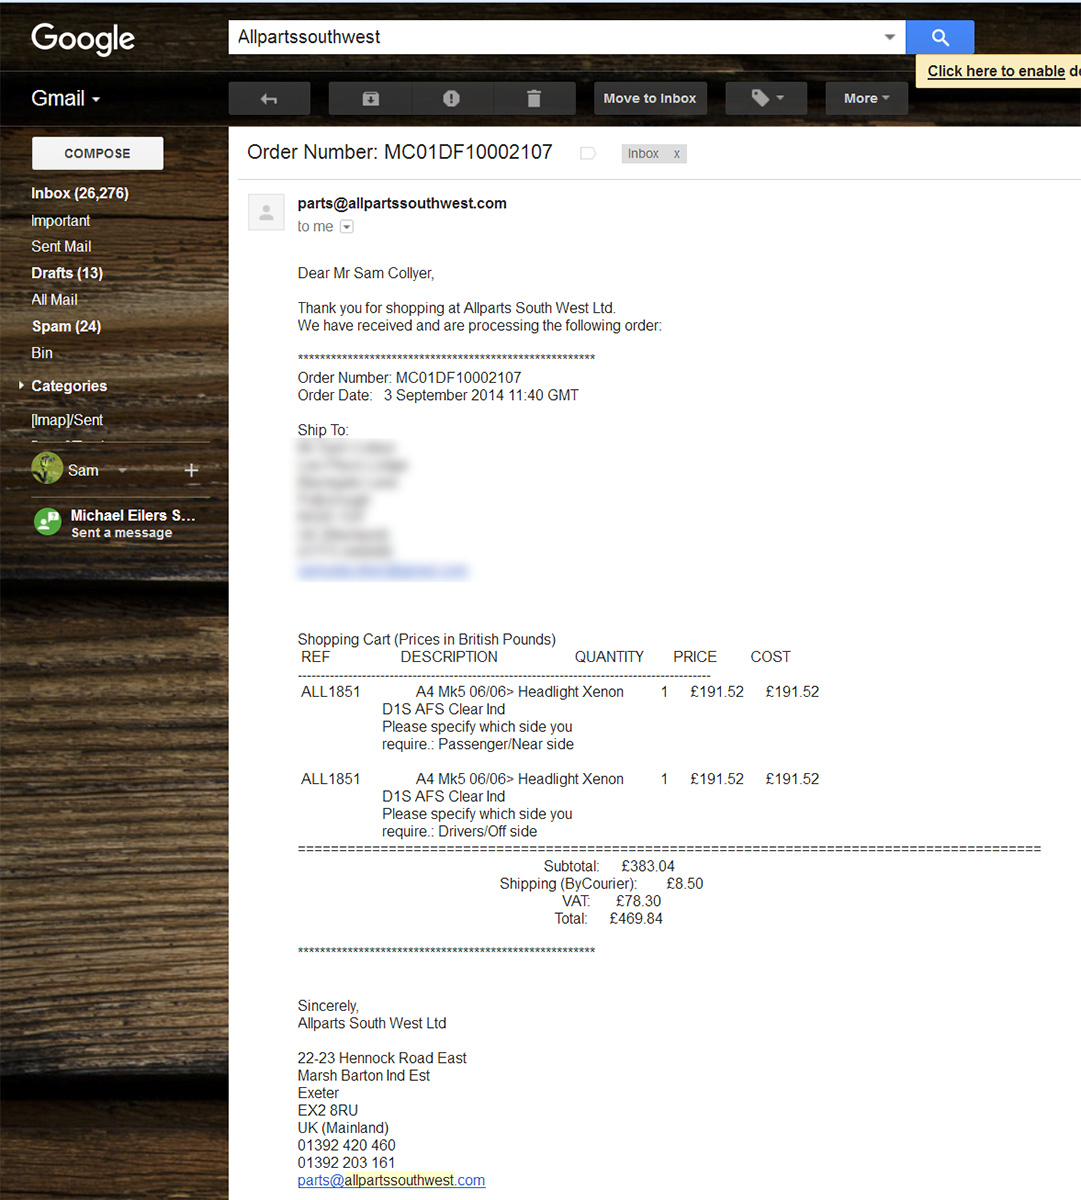Open the search options dropdown arrow
1081x1200 pixels.
coord(889,38)
